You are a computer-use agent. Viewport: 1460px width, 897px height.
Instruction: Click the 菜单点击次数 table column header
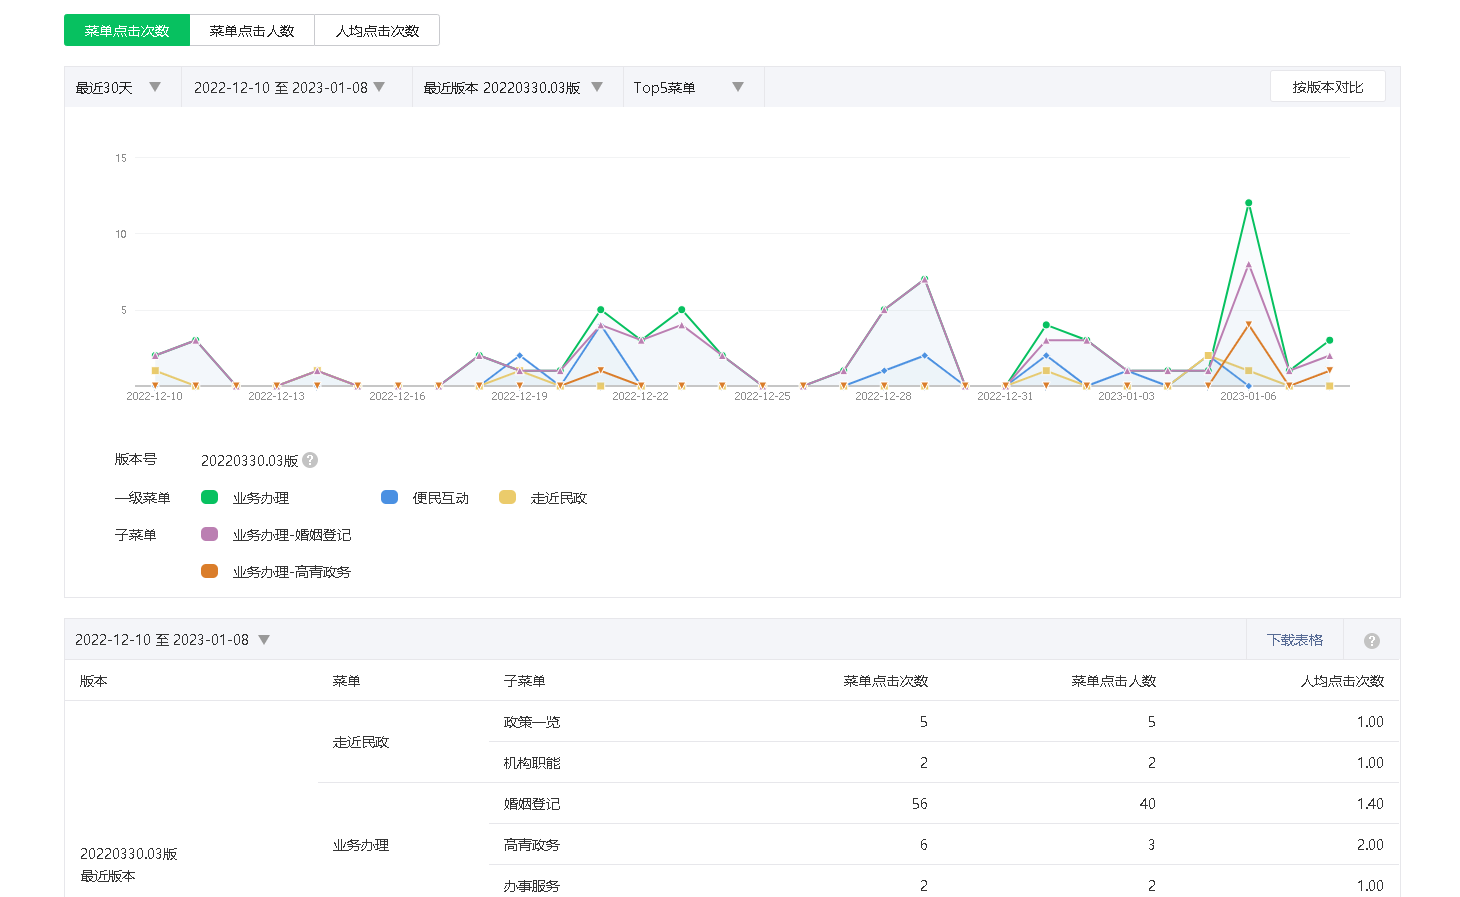885,681
